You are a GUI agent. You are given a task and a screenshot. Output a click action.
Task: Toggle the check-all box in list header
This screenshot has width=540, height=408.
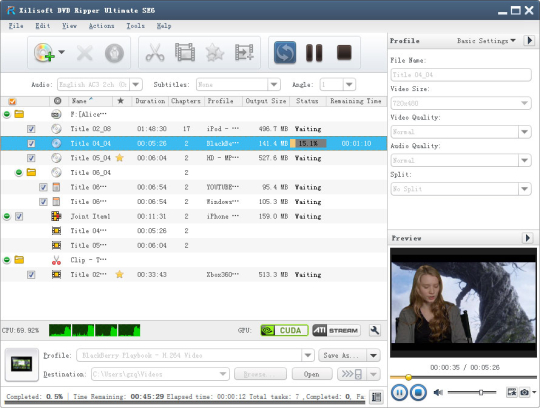[12, 101]
